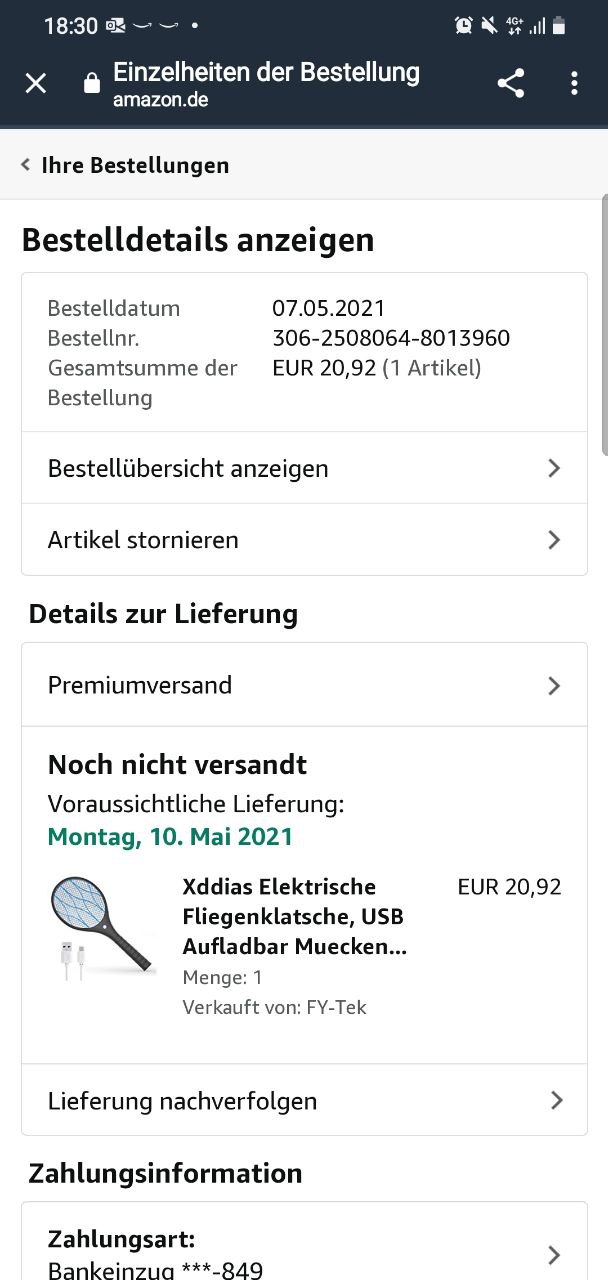
Task: Expand Zahlungsart payment details chevron
Action: pyautogui.click(x=554, y=1254)
